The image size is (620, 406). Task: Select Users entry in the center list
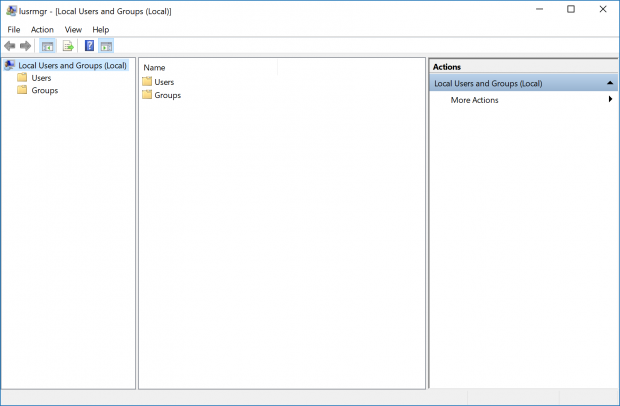(164, 82)
